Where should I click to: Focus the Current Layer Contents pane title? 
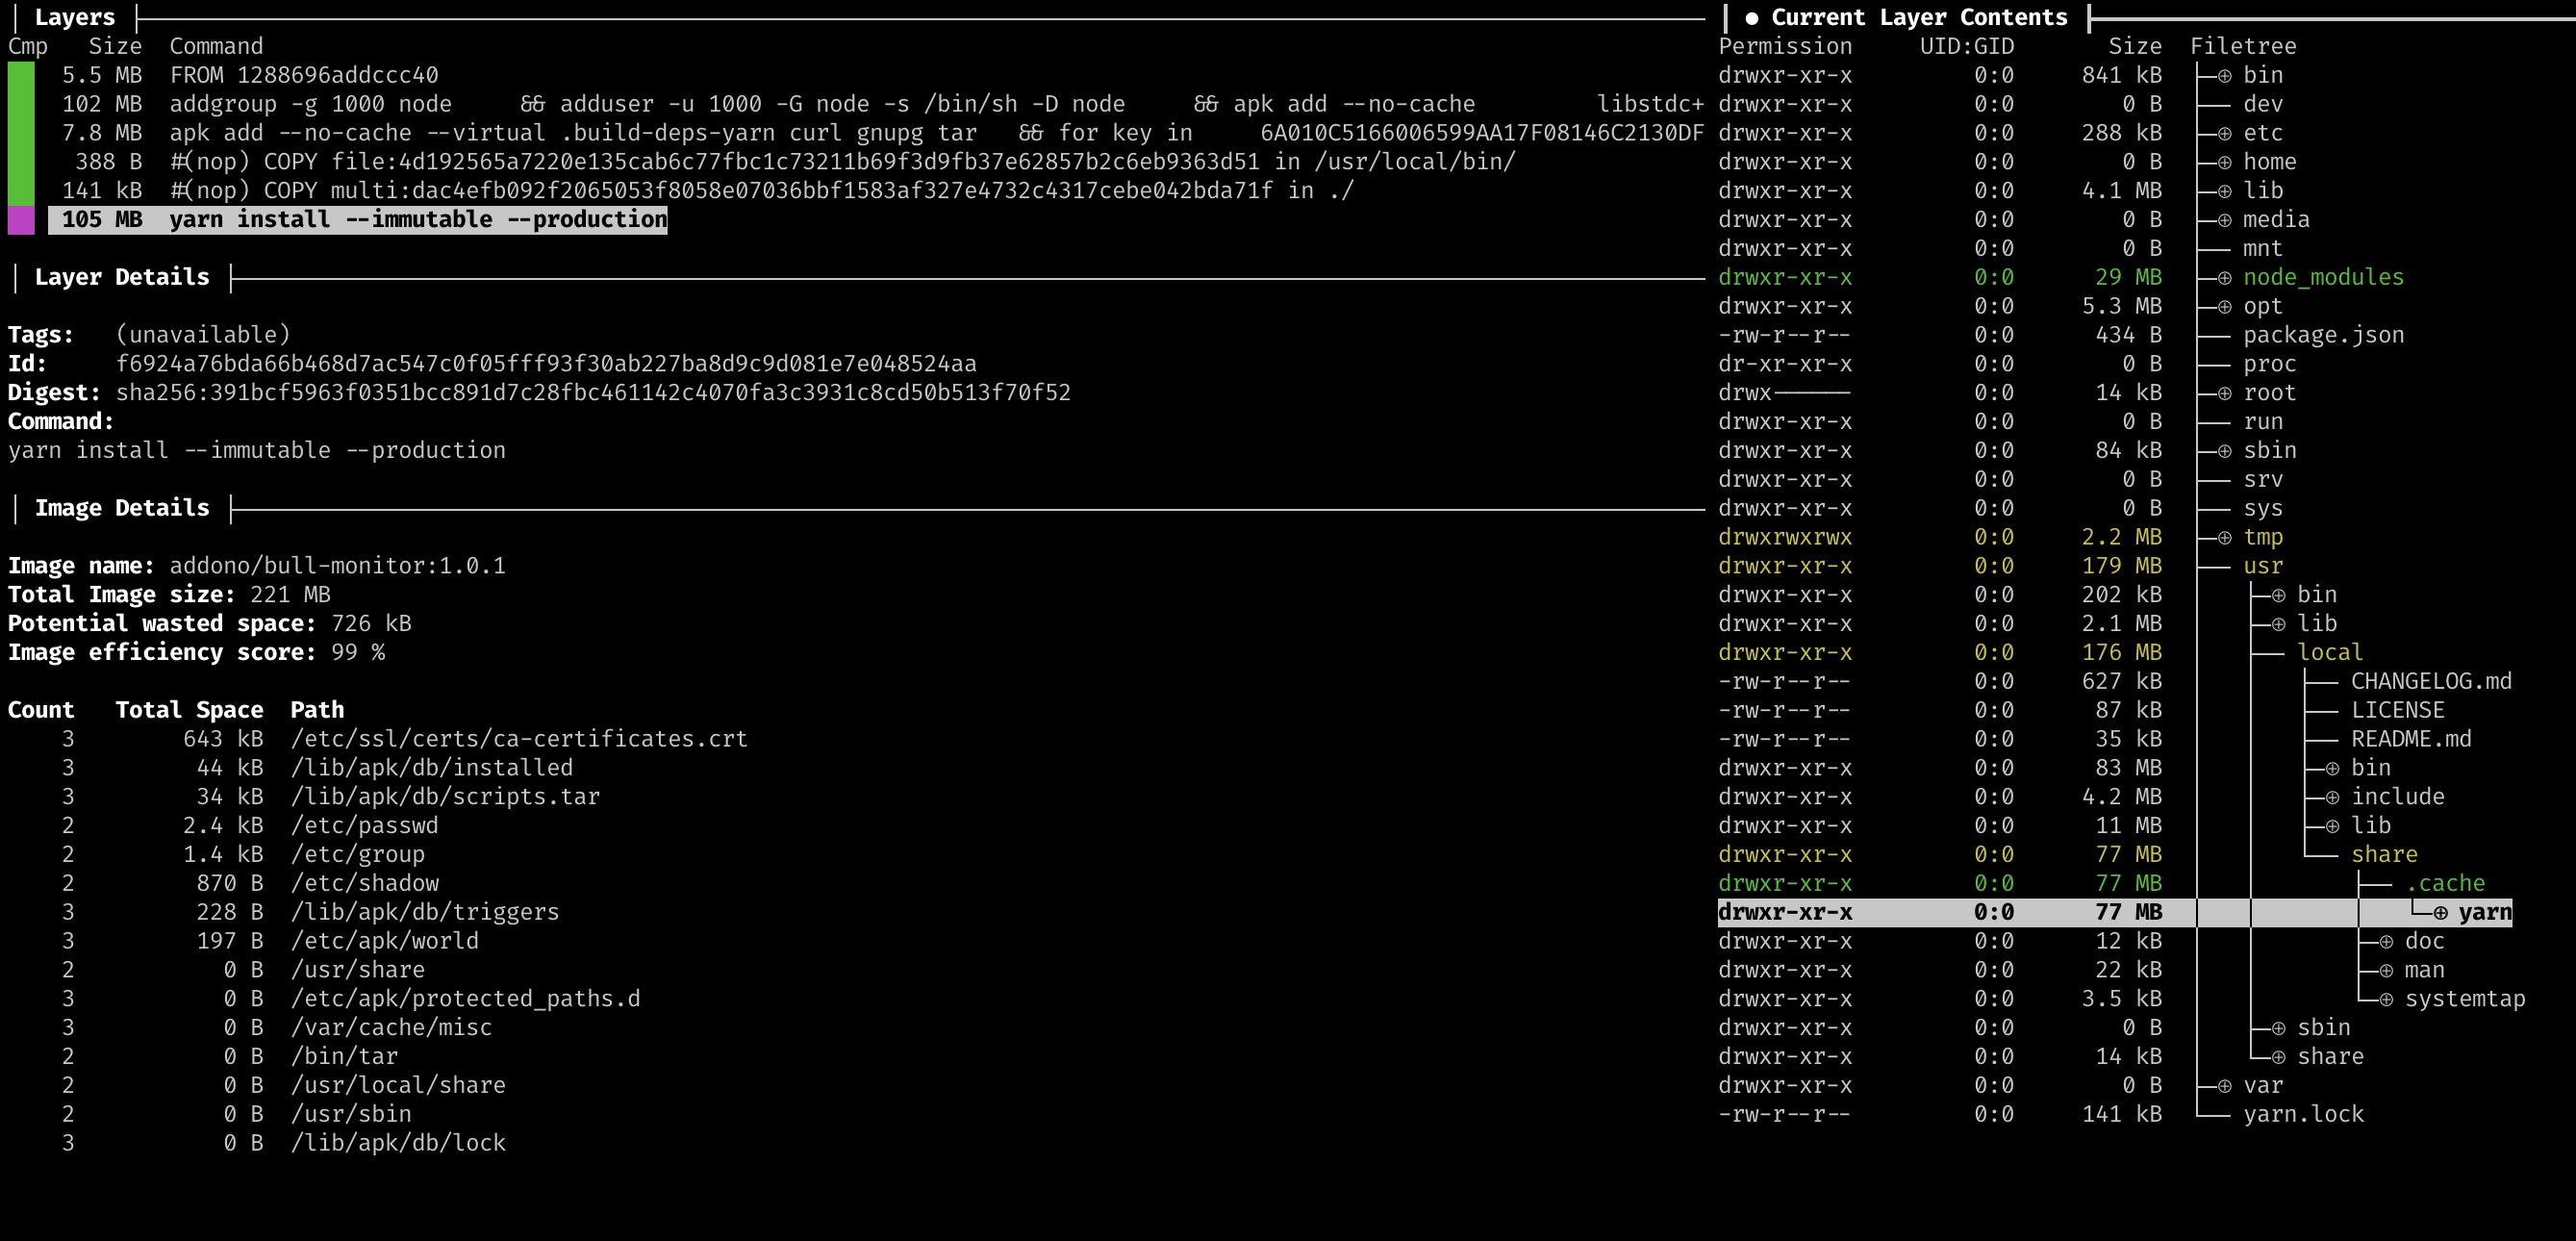tap(1918, 17)
